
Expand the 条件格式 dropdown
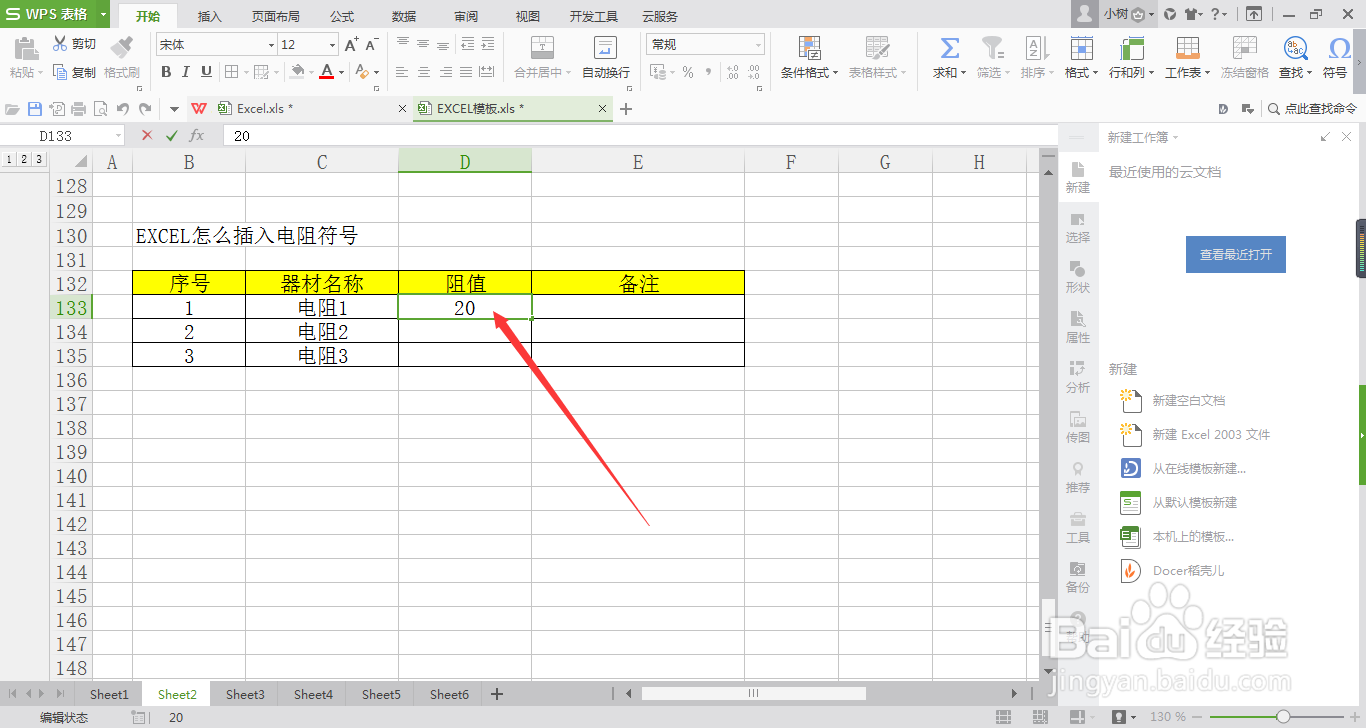pyautogui.click(x=836, y=73)
